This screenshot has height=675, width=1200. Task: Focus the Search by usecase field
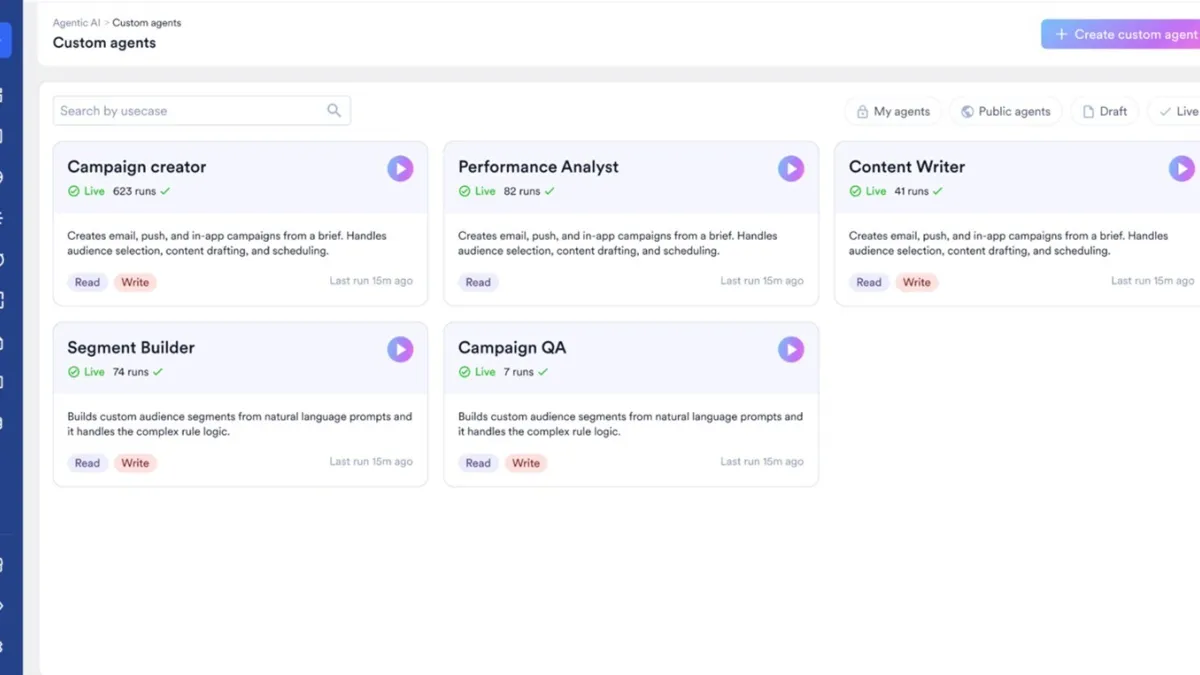(x=202, y=111)
